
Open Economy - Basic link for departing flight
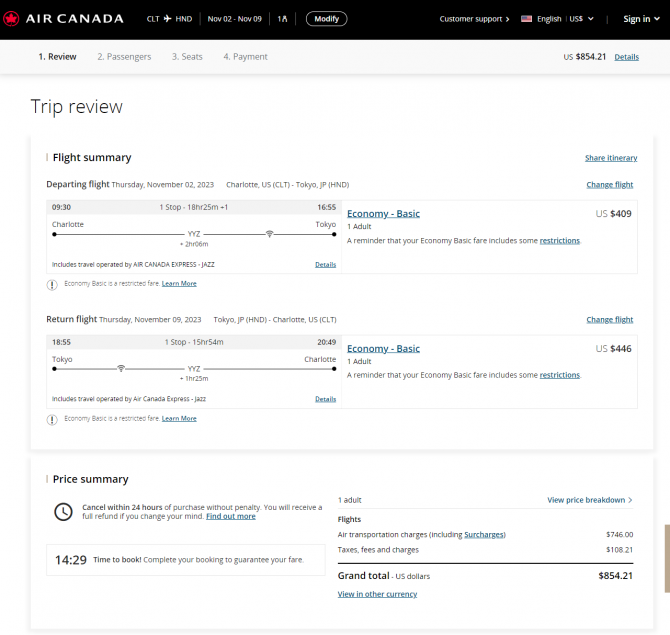[383, 214]
